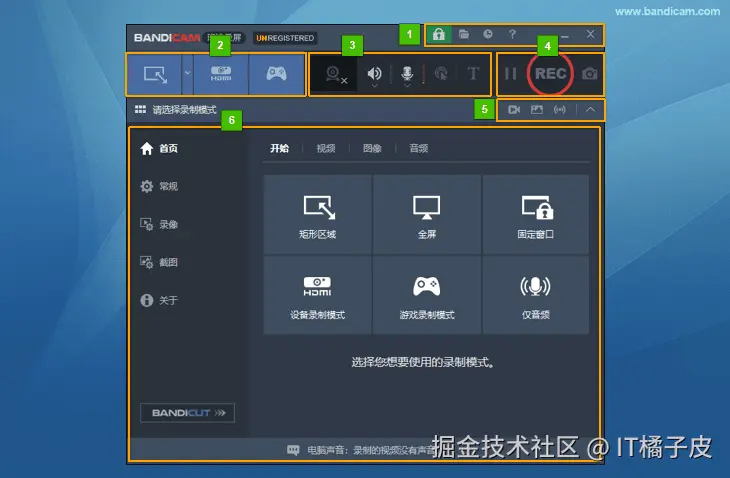Switch to the 开始 tab
The height and width of the screenshot is (478, 730).
pyautogui.click(x=279, y=148)
